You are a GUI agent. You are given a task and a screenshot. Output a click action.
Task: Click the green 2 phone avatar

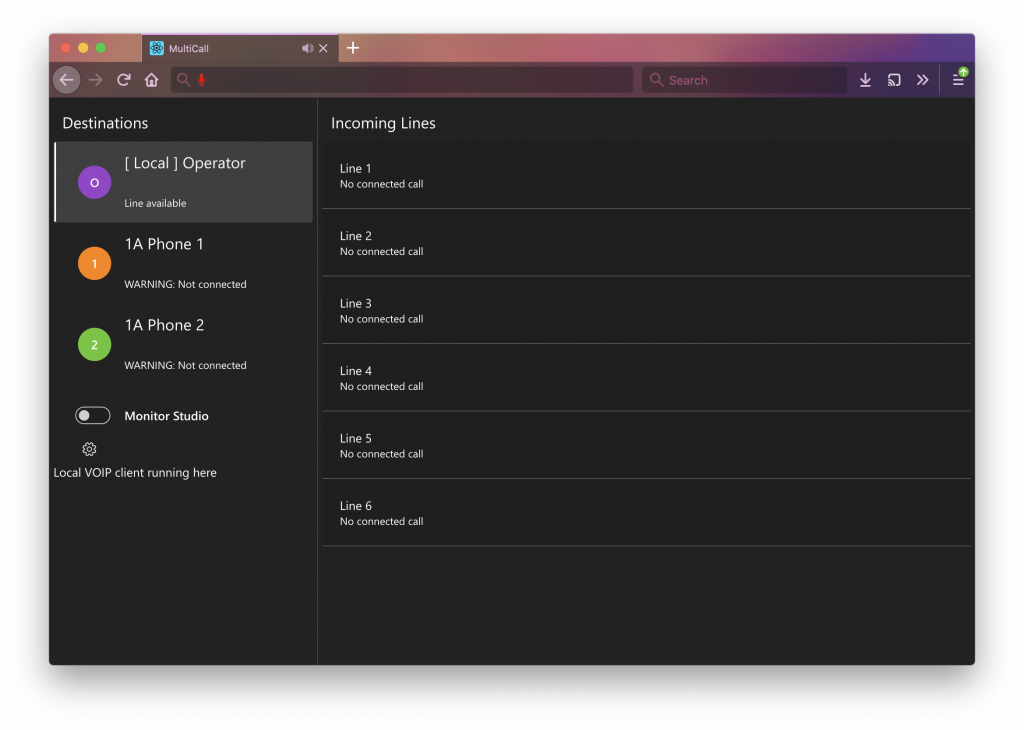95,344
